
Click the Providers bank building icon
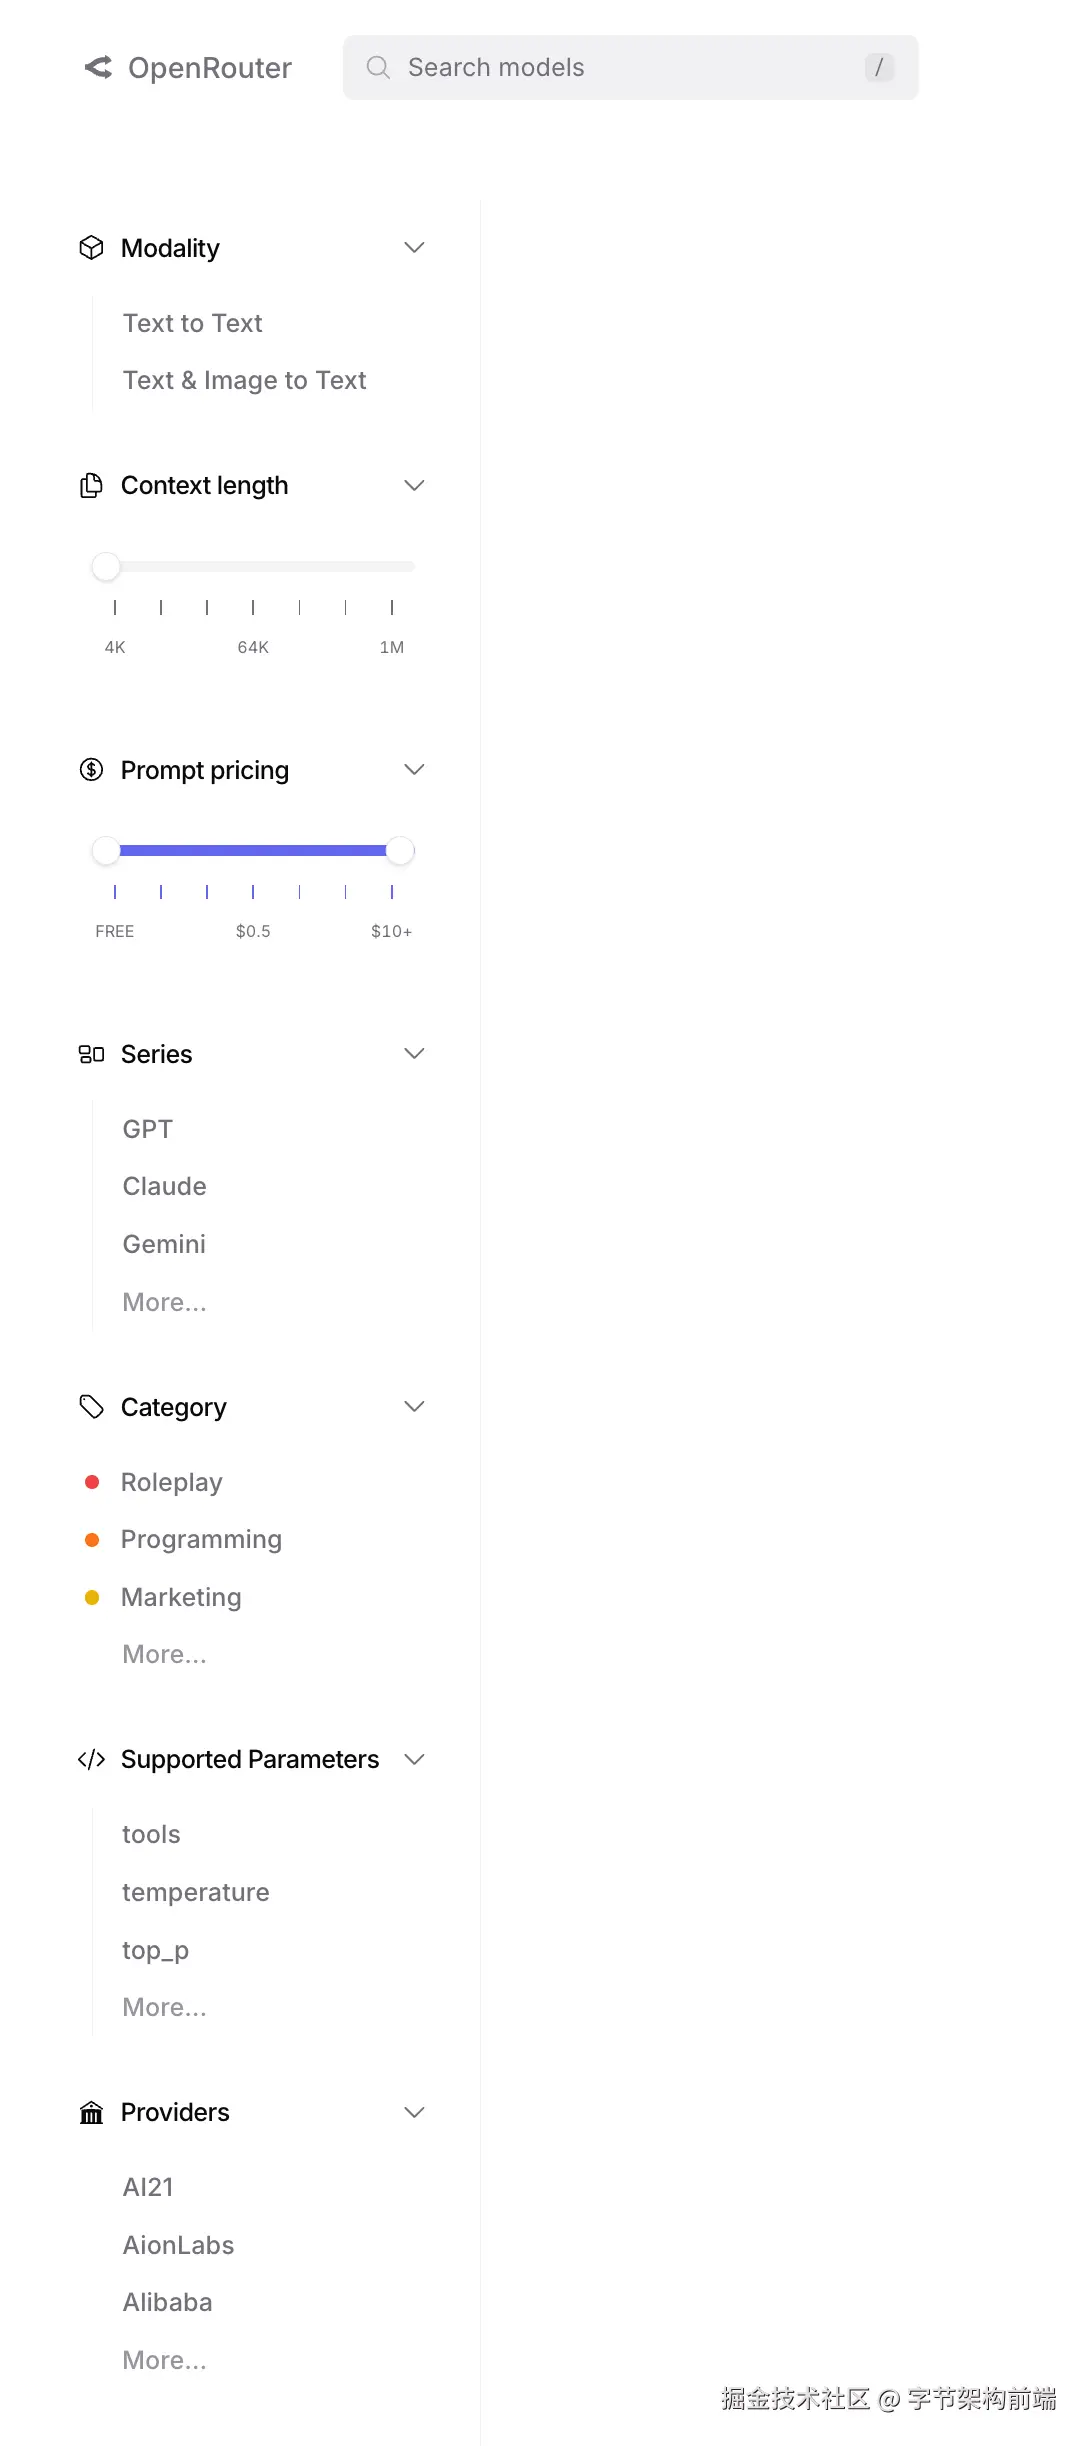pos(91,2112)
